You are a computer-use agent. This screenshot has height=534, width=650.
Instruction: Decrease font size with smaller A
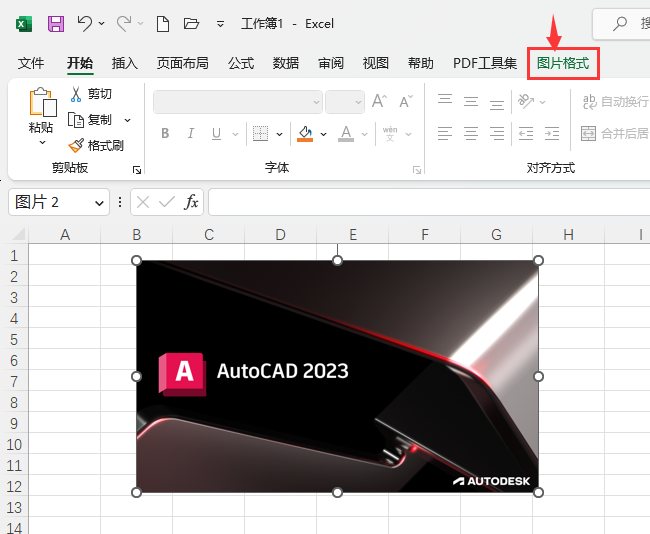coord(406,101)
